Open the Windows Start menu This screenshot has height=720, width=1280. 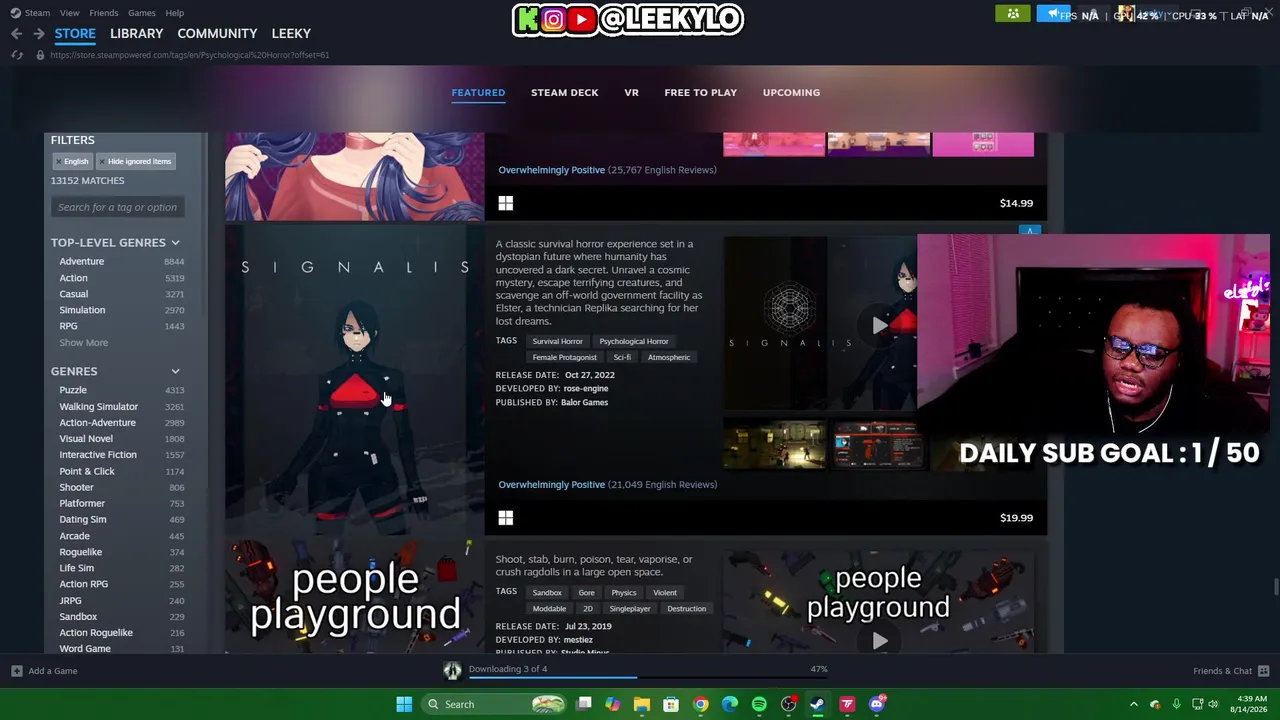coord(404,704)
